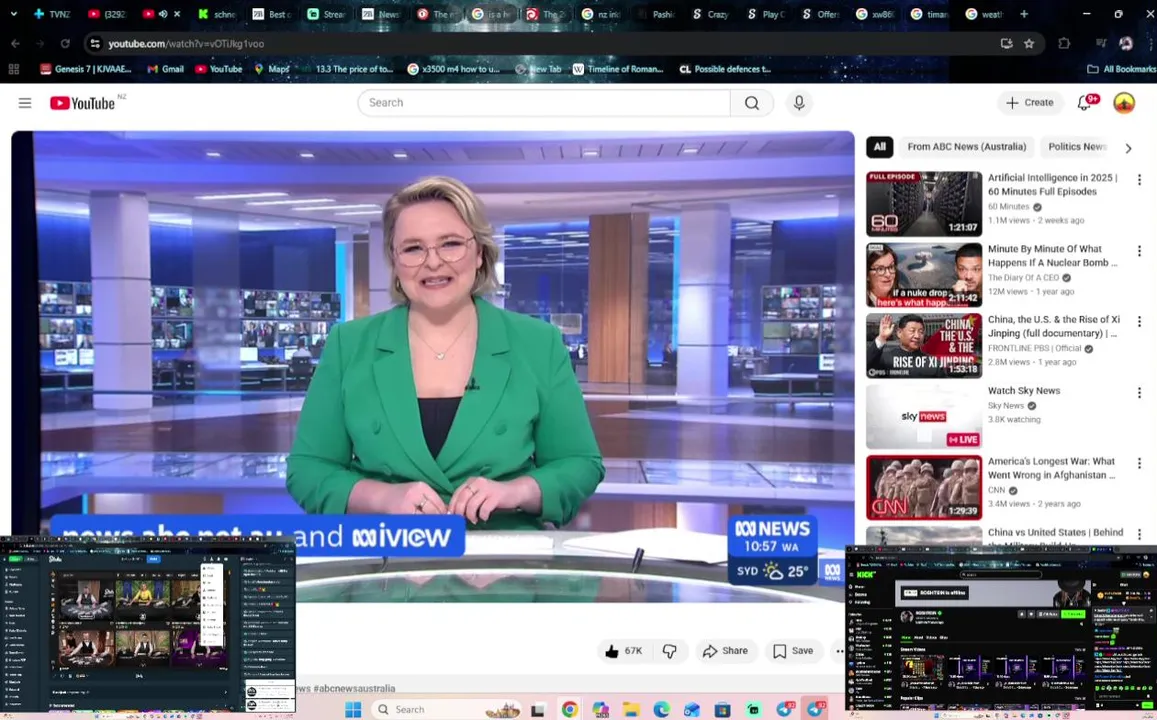
Task: Go back with Chrome back arrow
Action: click(x=15, y=44)
